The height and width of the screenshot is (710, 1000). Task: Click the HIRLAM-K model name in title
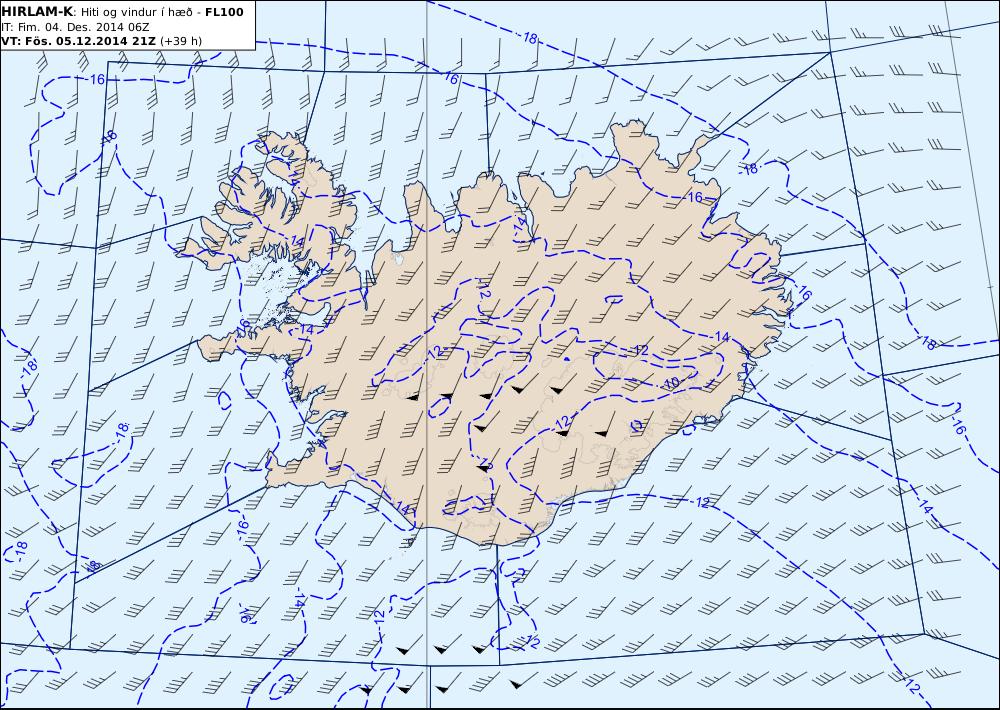(x=37, y=12)
